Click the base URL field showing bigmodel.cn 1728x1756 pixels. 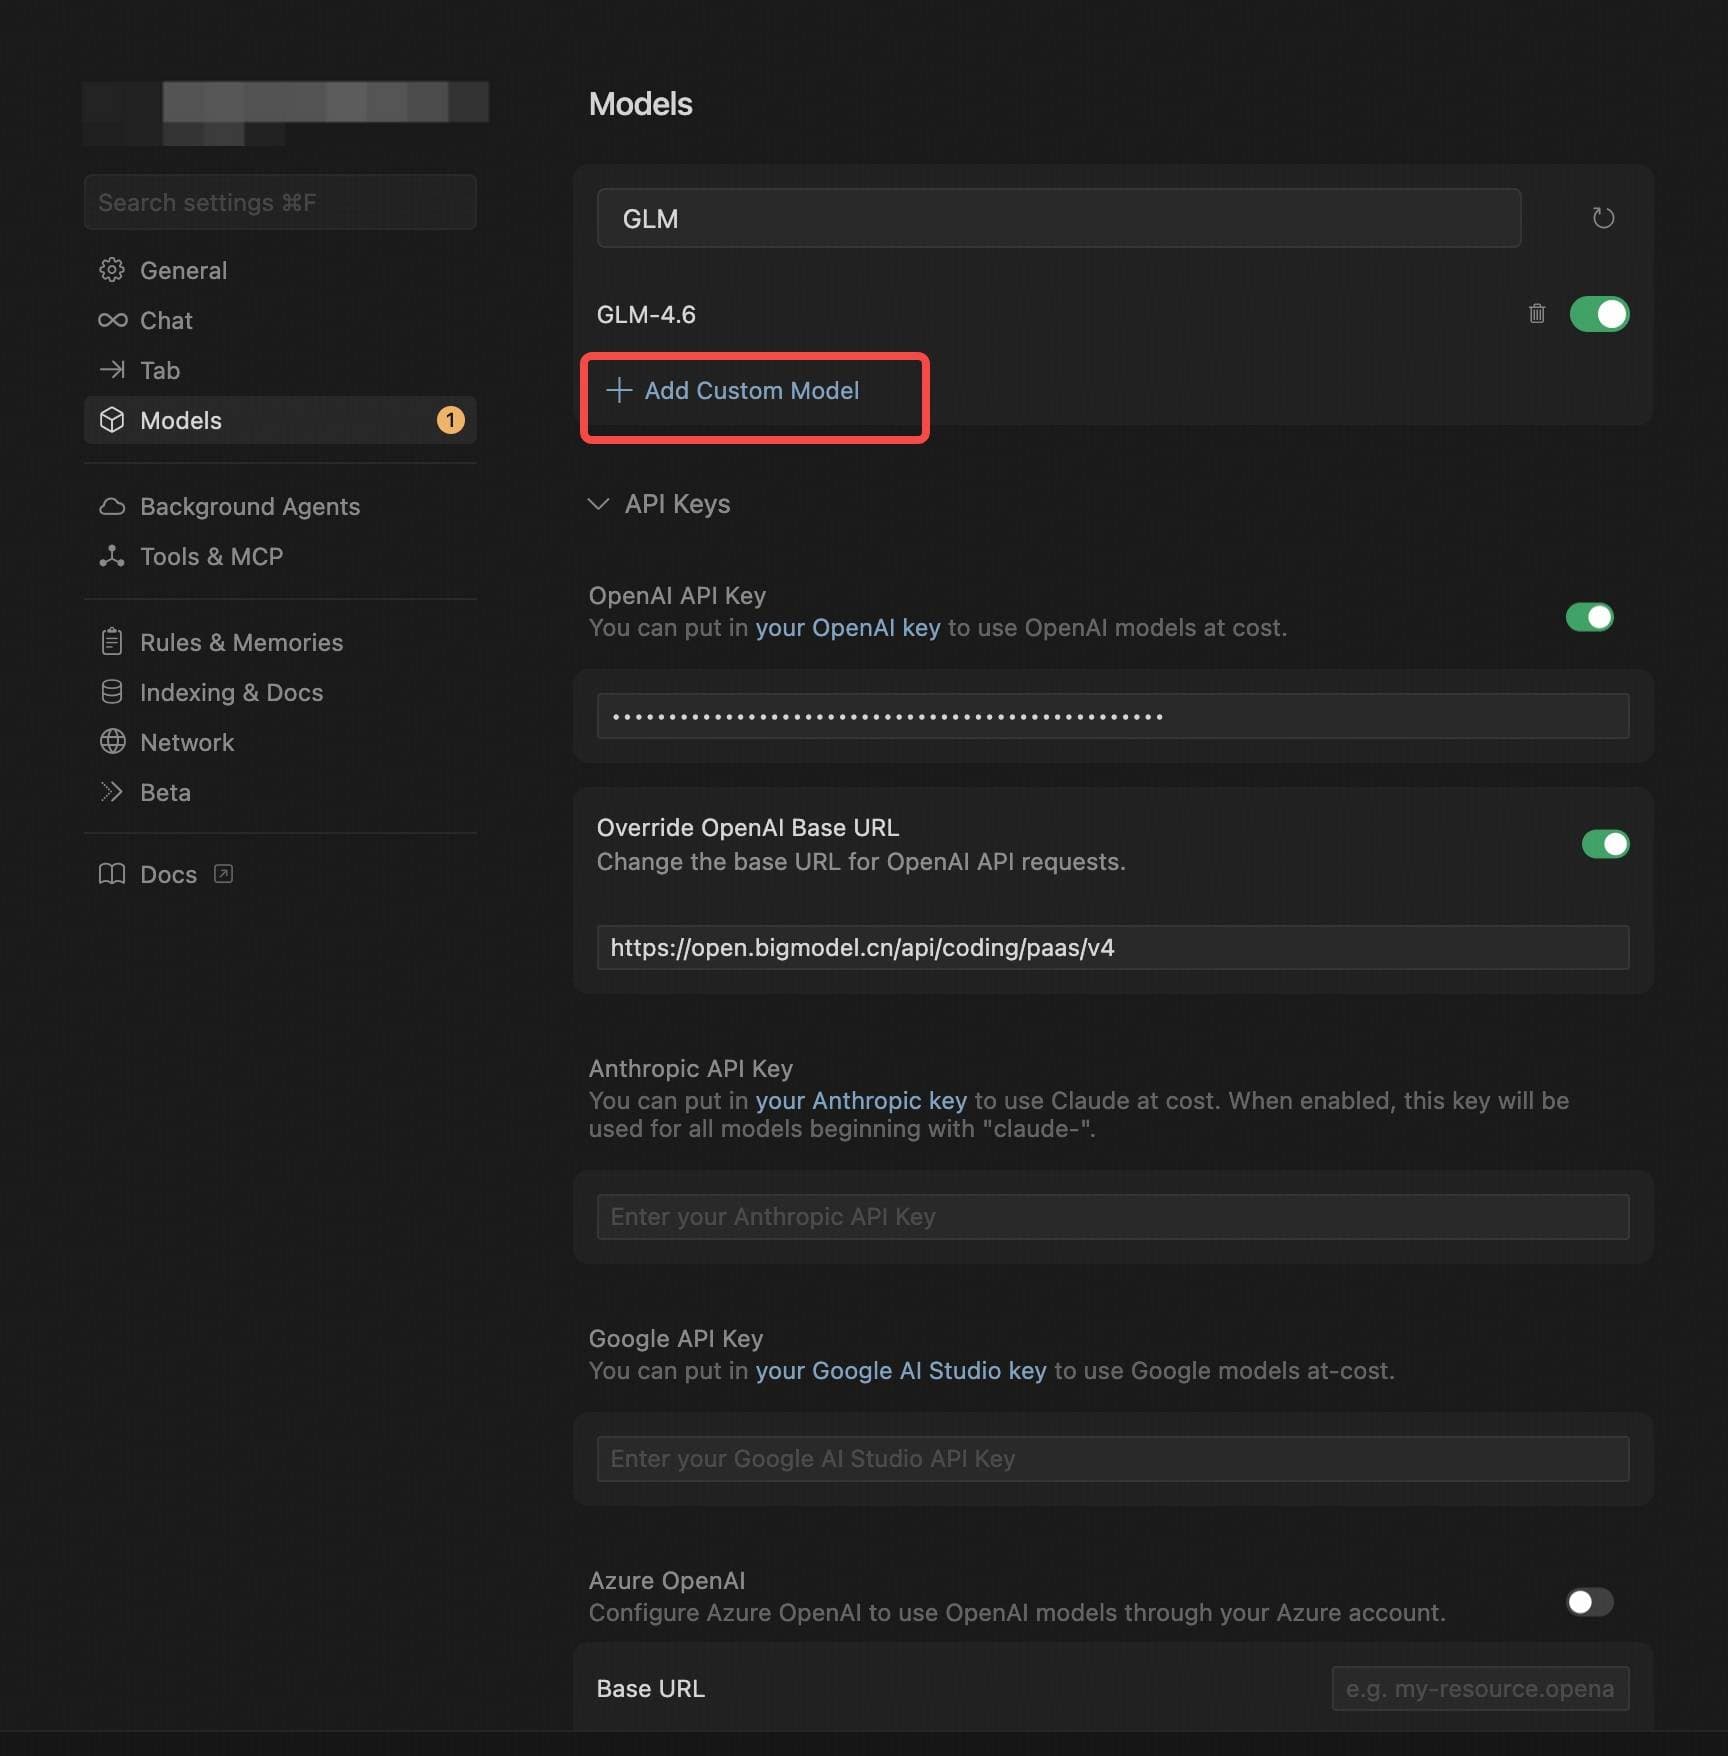pyautogui.click(x=1112, y=947)
